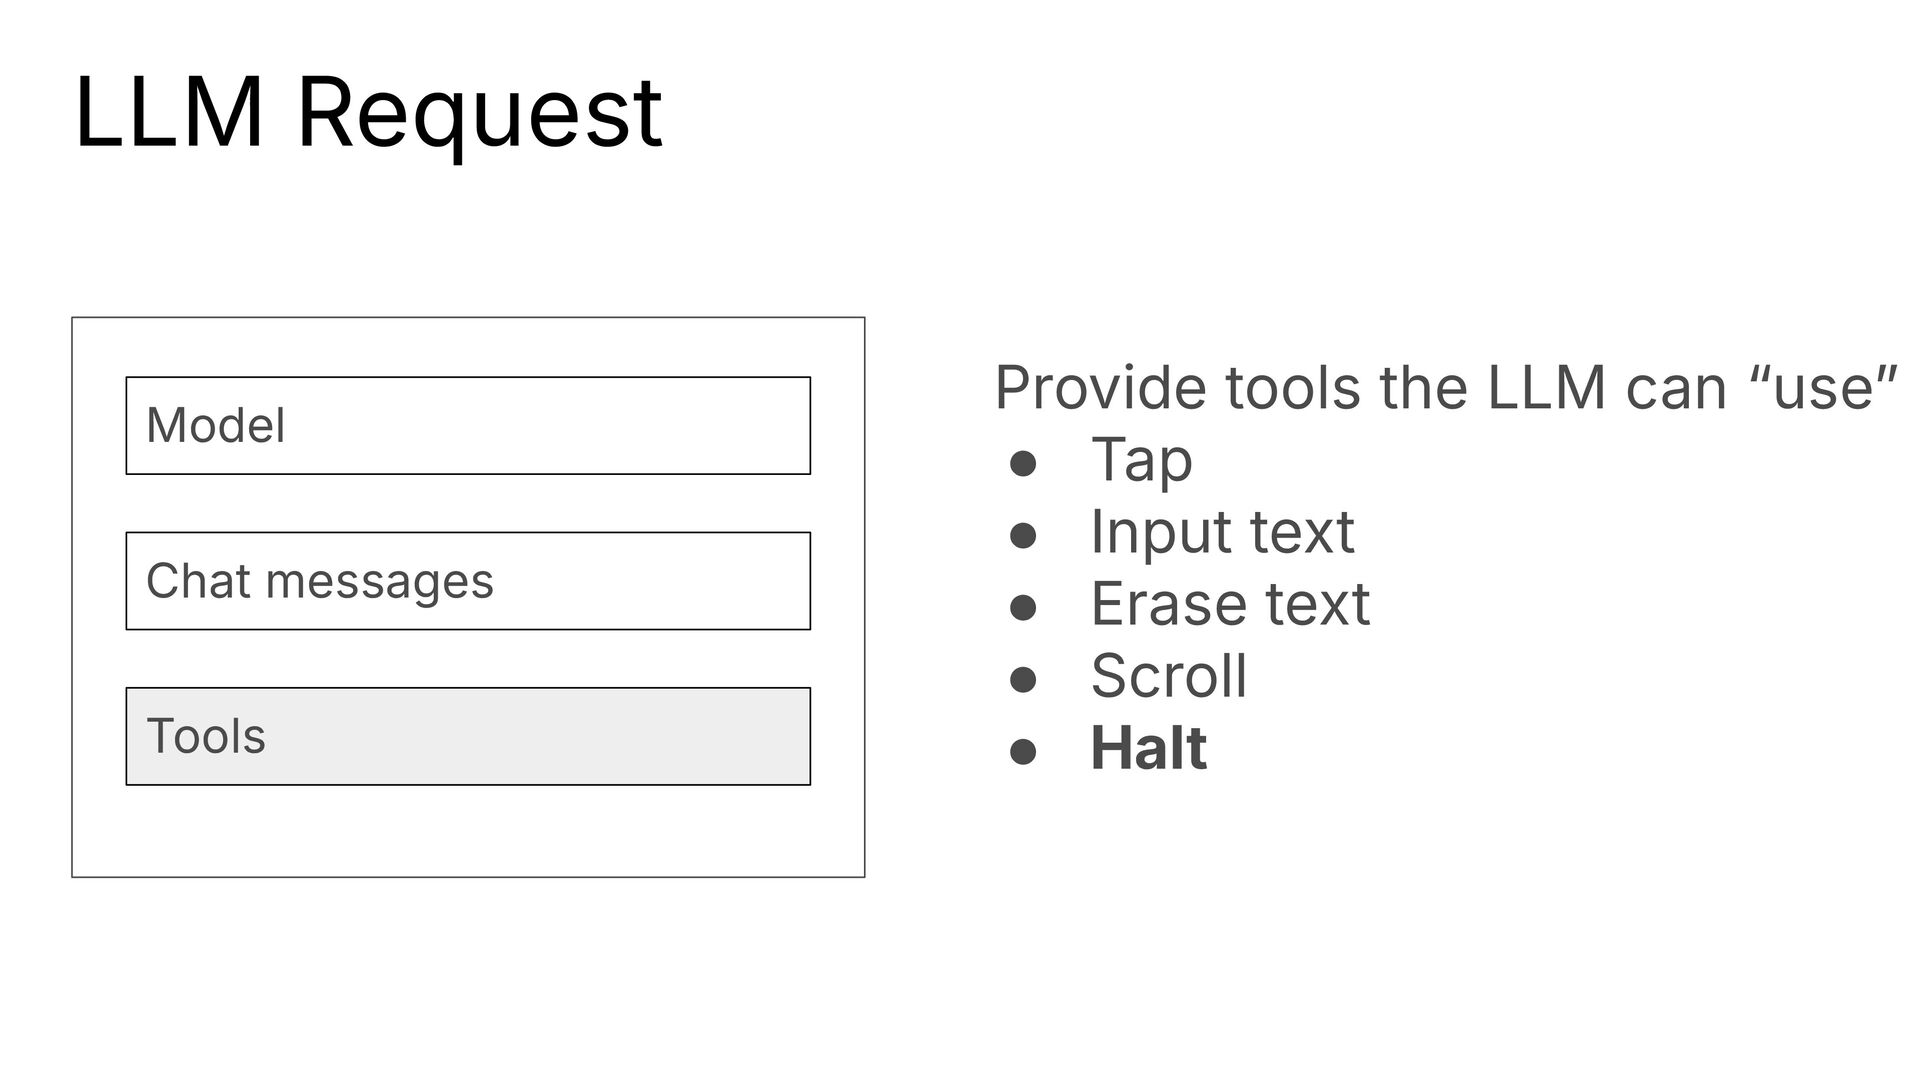Select the word Tools inside gray box
Screen dimensions: 1920x1081
206,737
